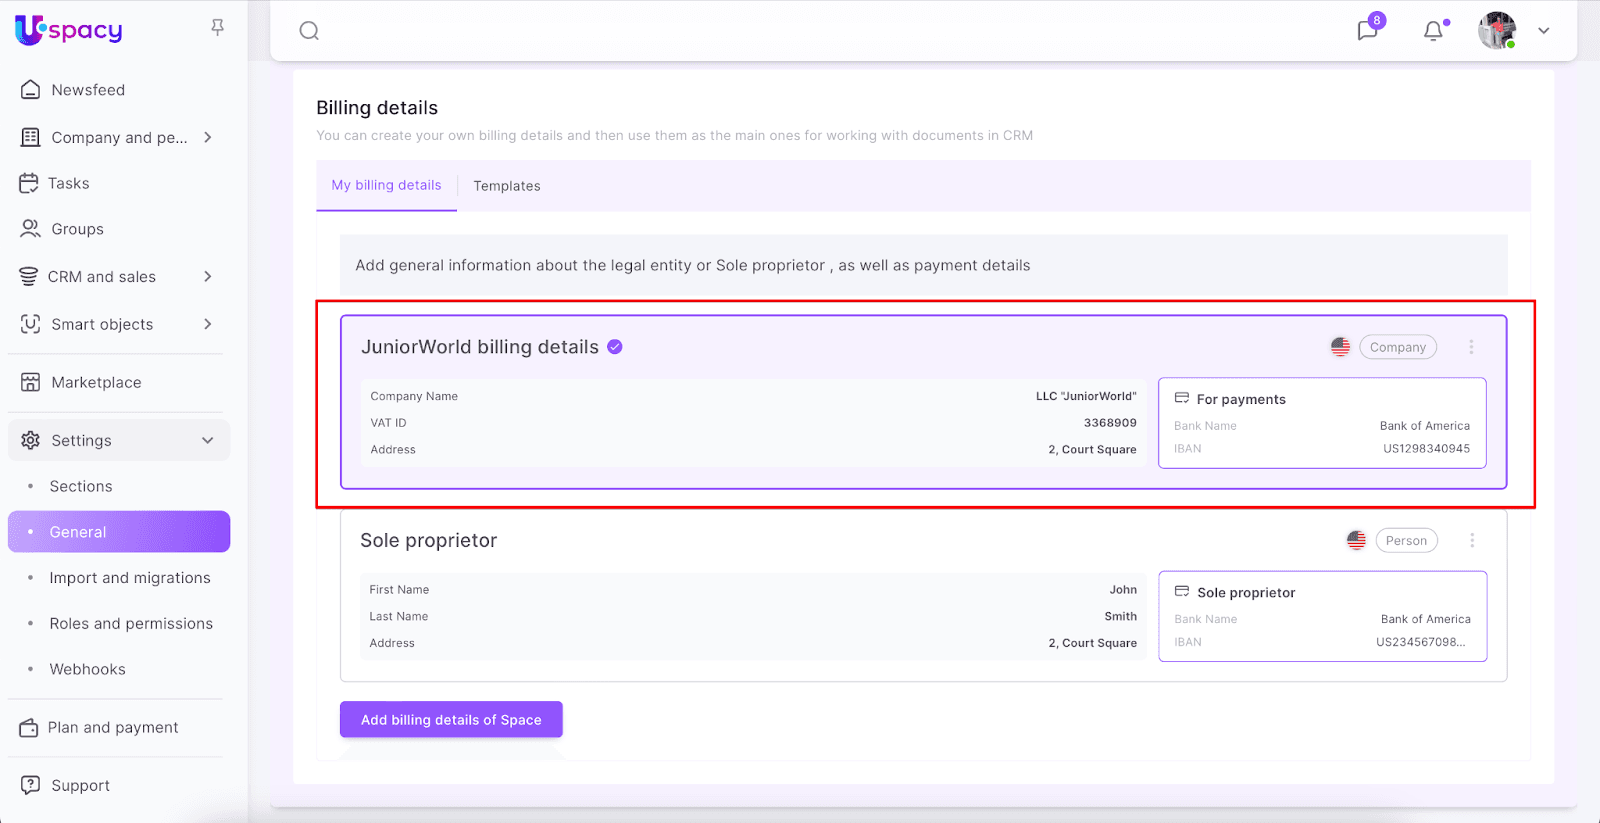Click the verified checkmark beside JuniorWorld title
The width and height of the screenshot is (1600, 823).
(615, 347)
